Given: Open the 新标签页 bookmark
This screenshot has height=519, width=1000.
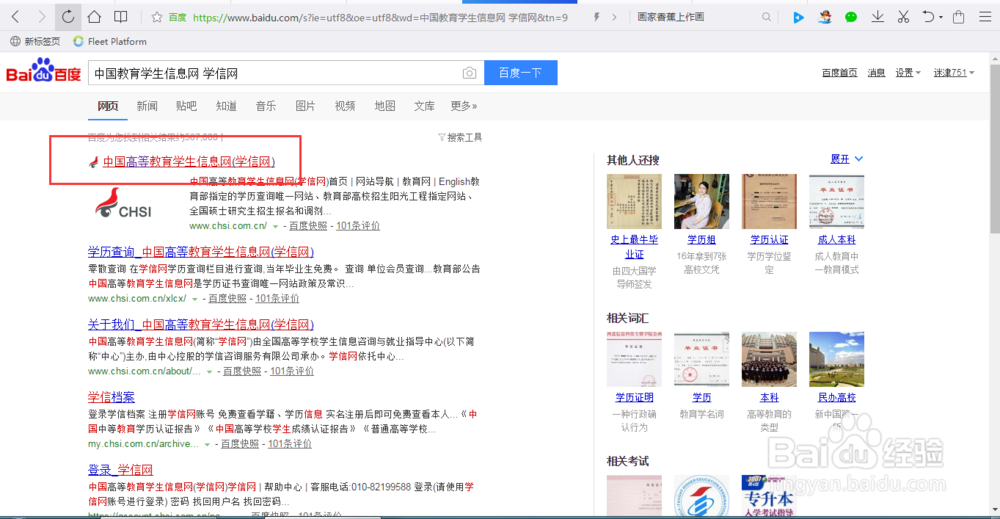Looking at the screenshot, I should (35, 41).
